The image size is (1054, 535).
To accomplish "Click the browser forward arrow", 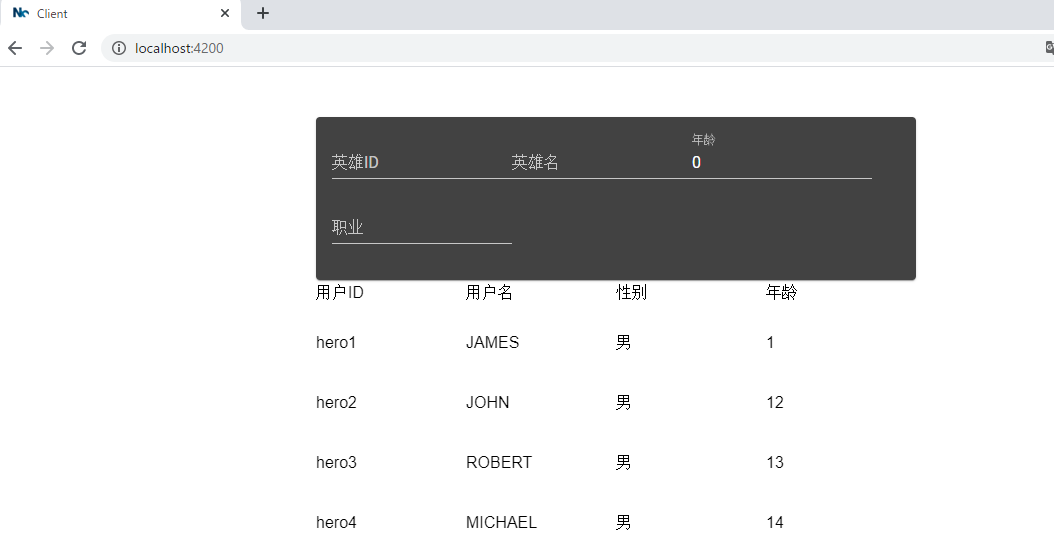I will pos(47,48).
